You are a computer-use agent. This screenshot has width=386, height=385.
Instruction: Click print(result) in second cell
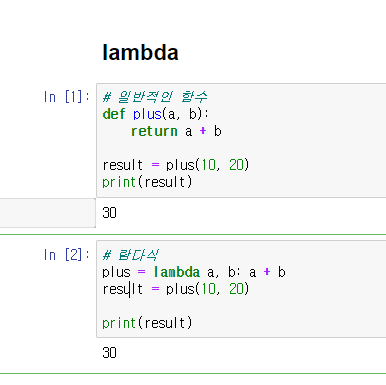147,323
